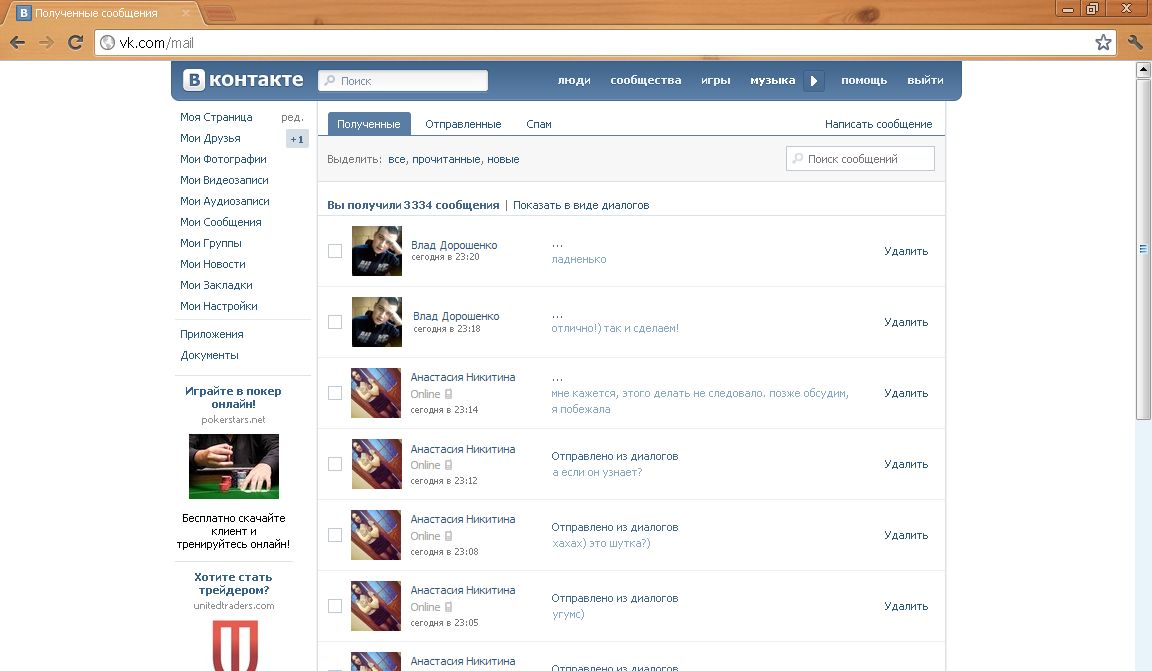The width and height of the screenshot is (1152, 671).
Task: Click the globe site icon in address bar
Action: click(x=107, y=43)
